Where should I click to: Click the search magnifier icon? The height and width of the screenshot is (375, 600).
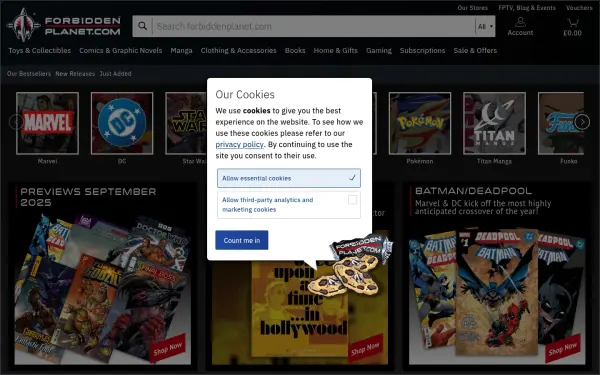pyautogui.click(x=142, y=26)
